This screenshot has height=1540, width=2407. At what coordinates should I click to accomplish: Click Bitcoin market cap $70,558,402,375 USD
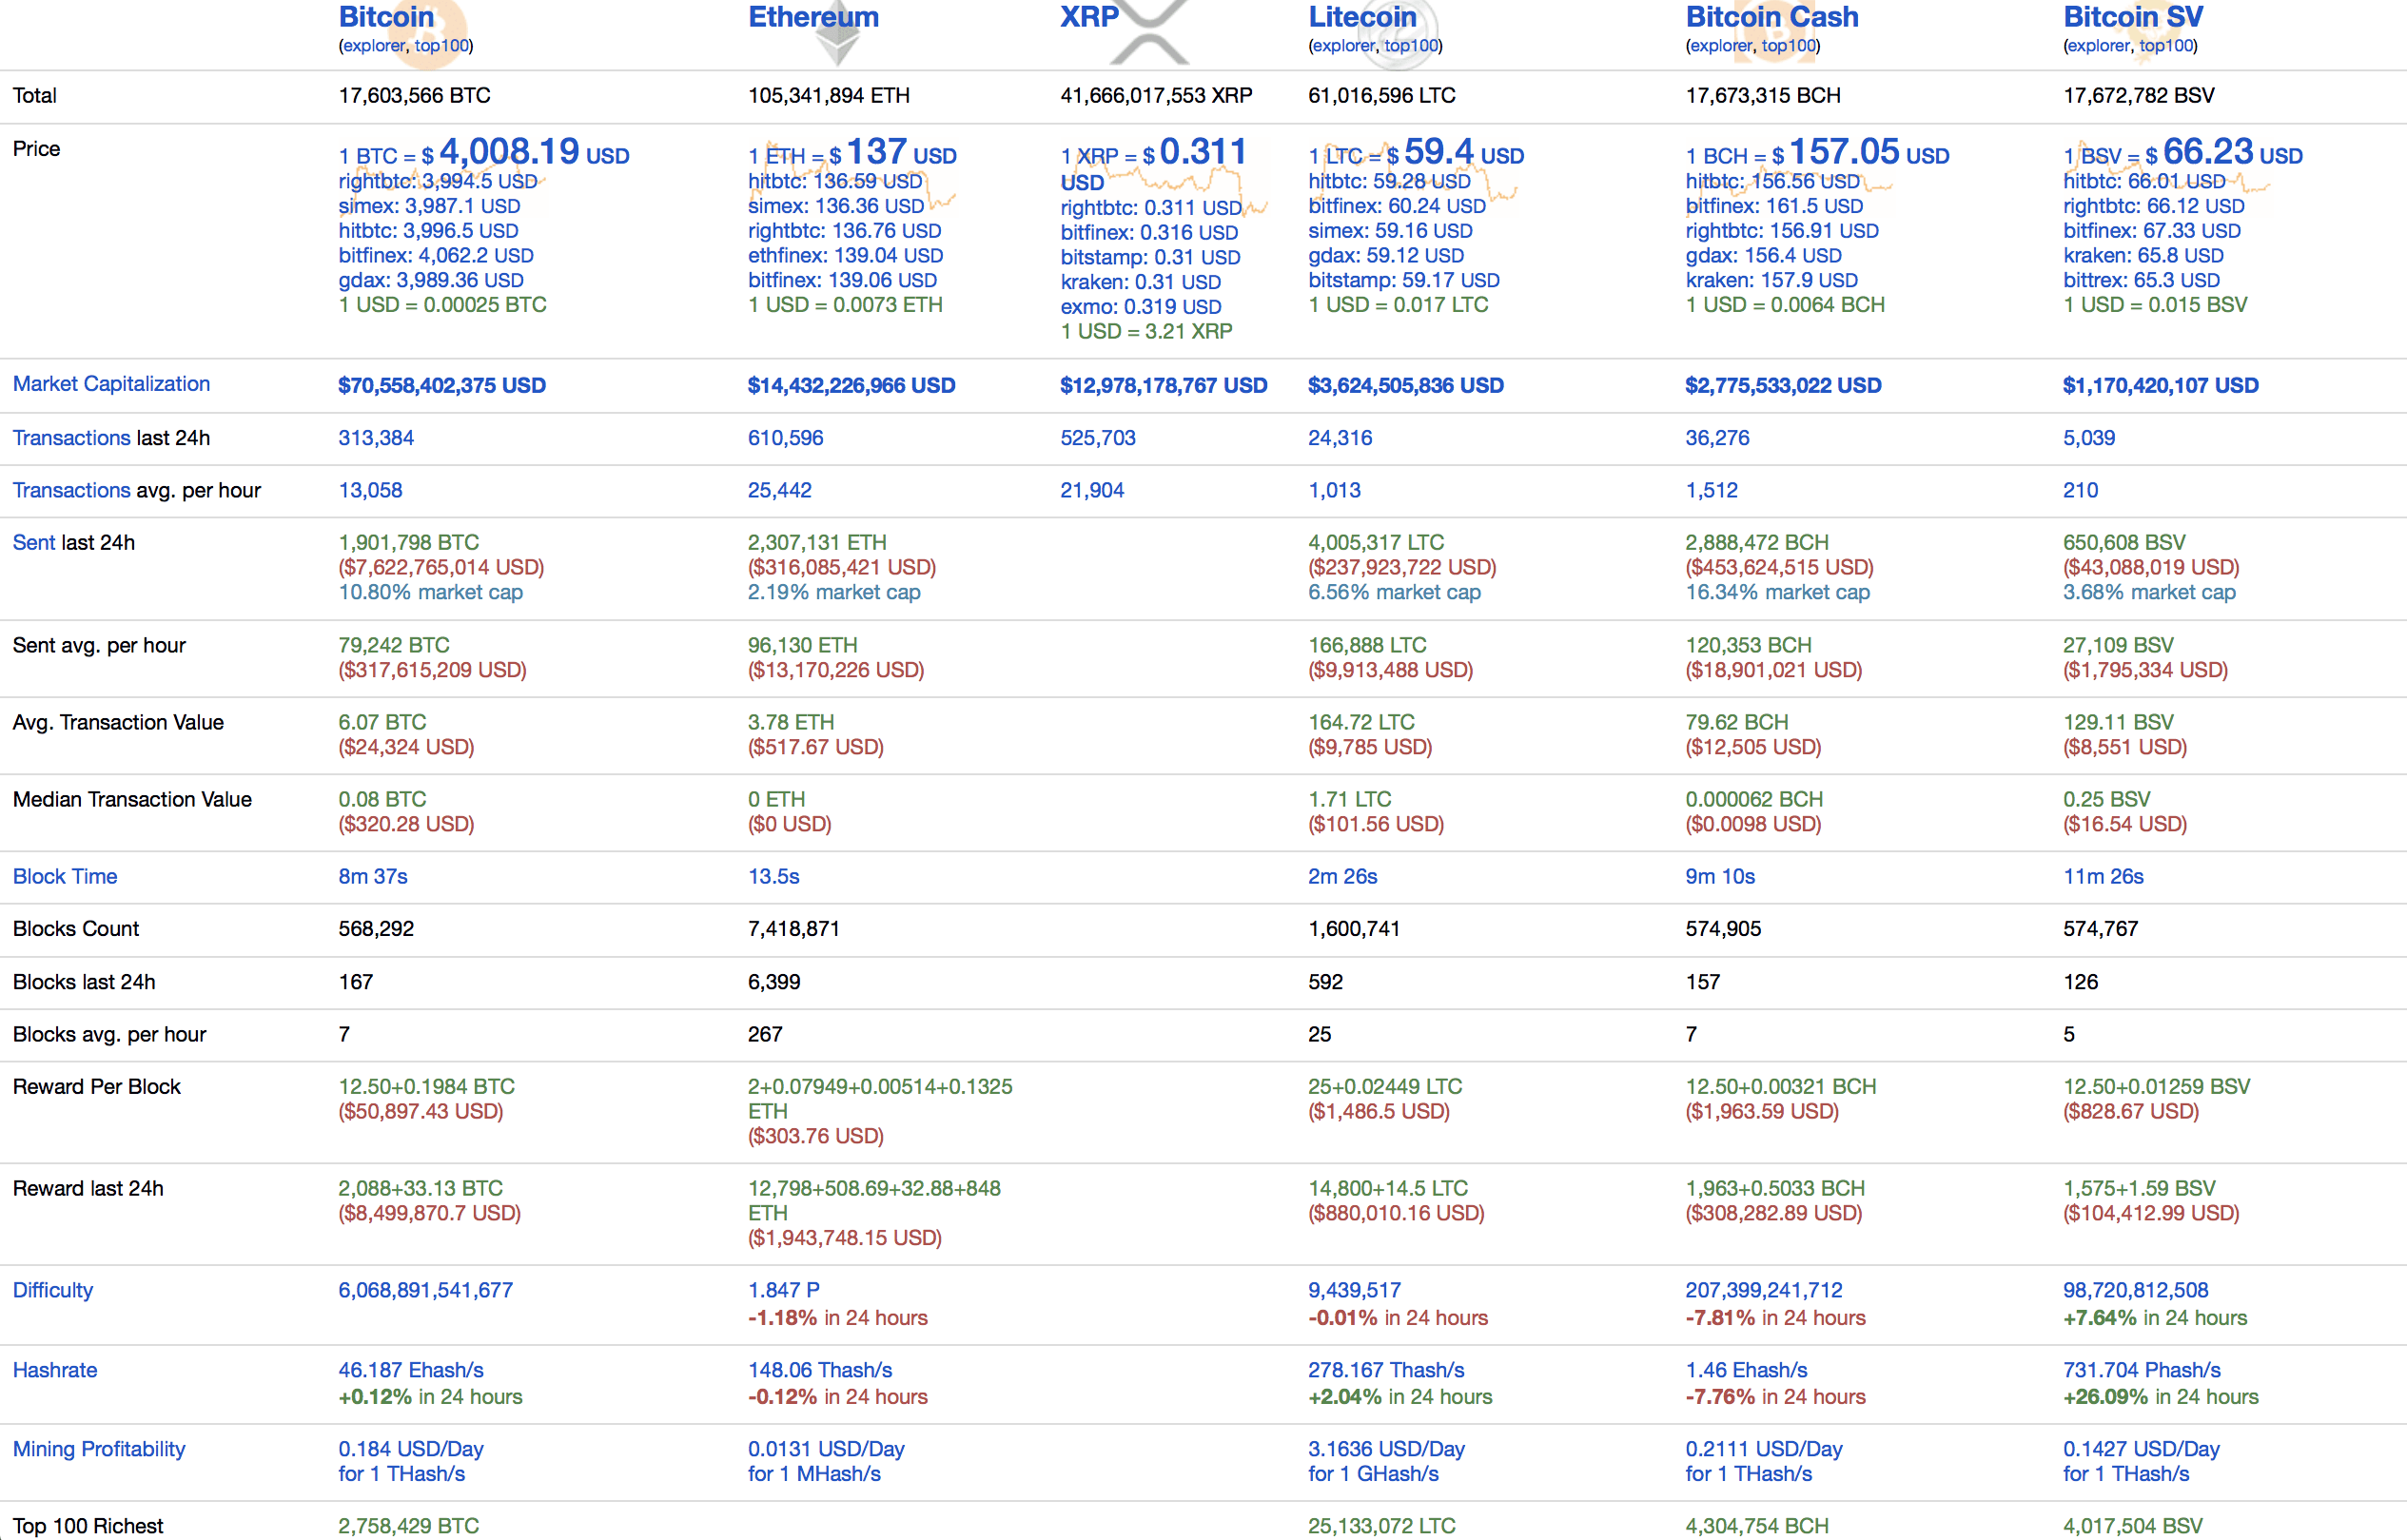[442, 385]
